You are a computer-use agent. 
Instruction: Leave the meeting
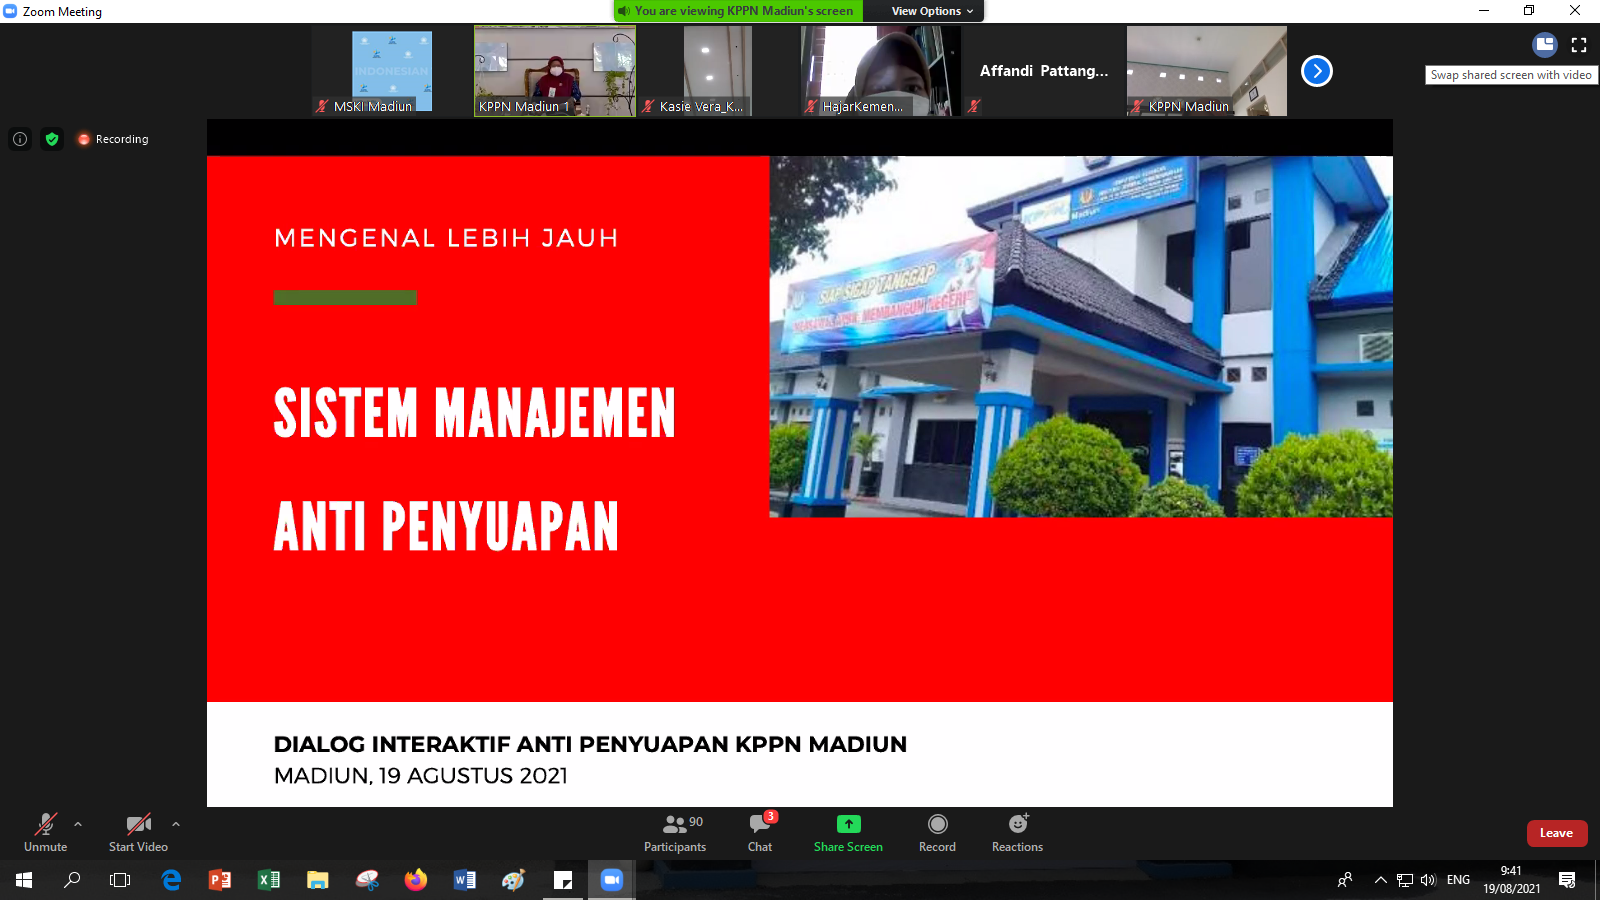point(1556,833)
